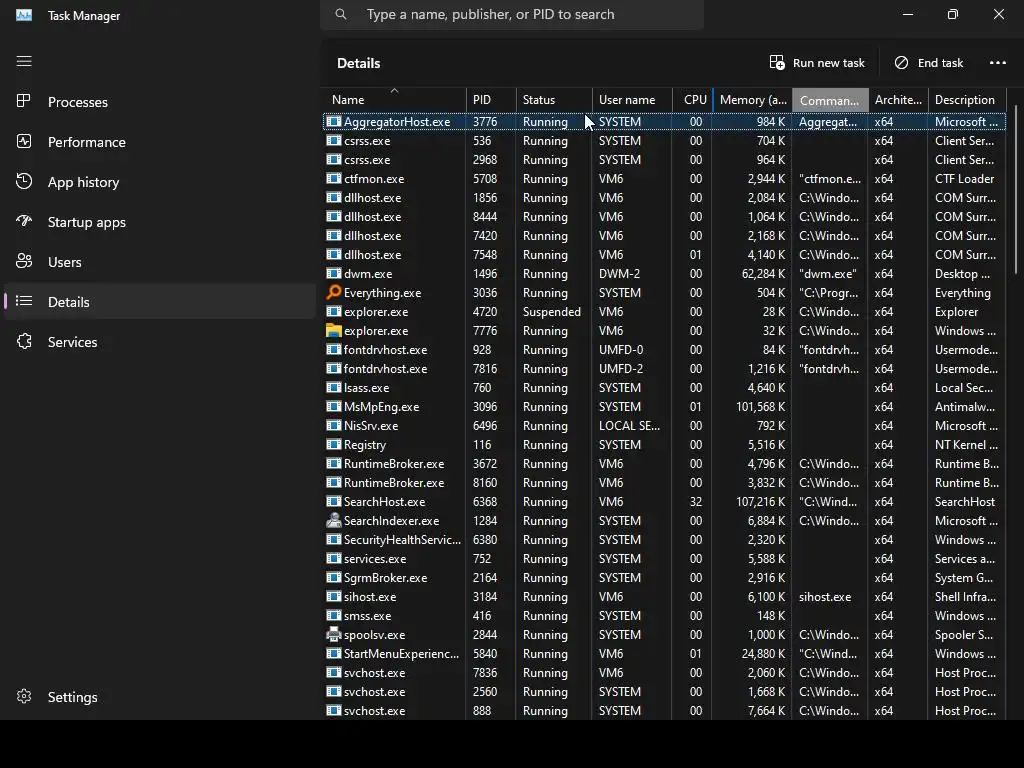Click the AggregatorHost.exe process icon
Screen dimensions: 1024x768
click(334, 121)
